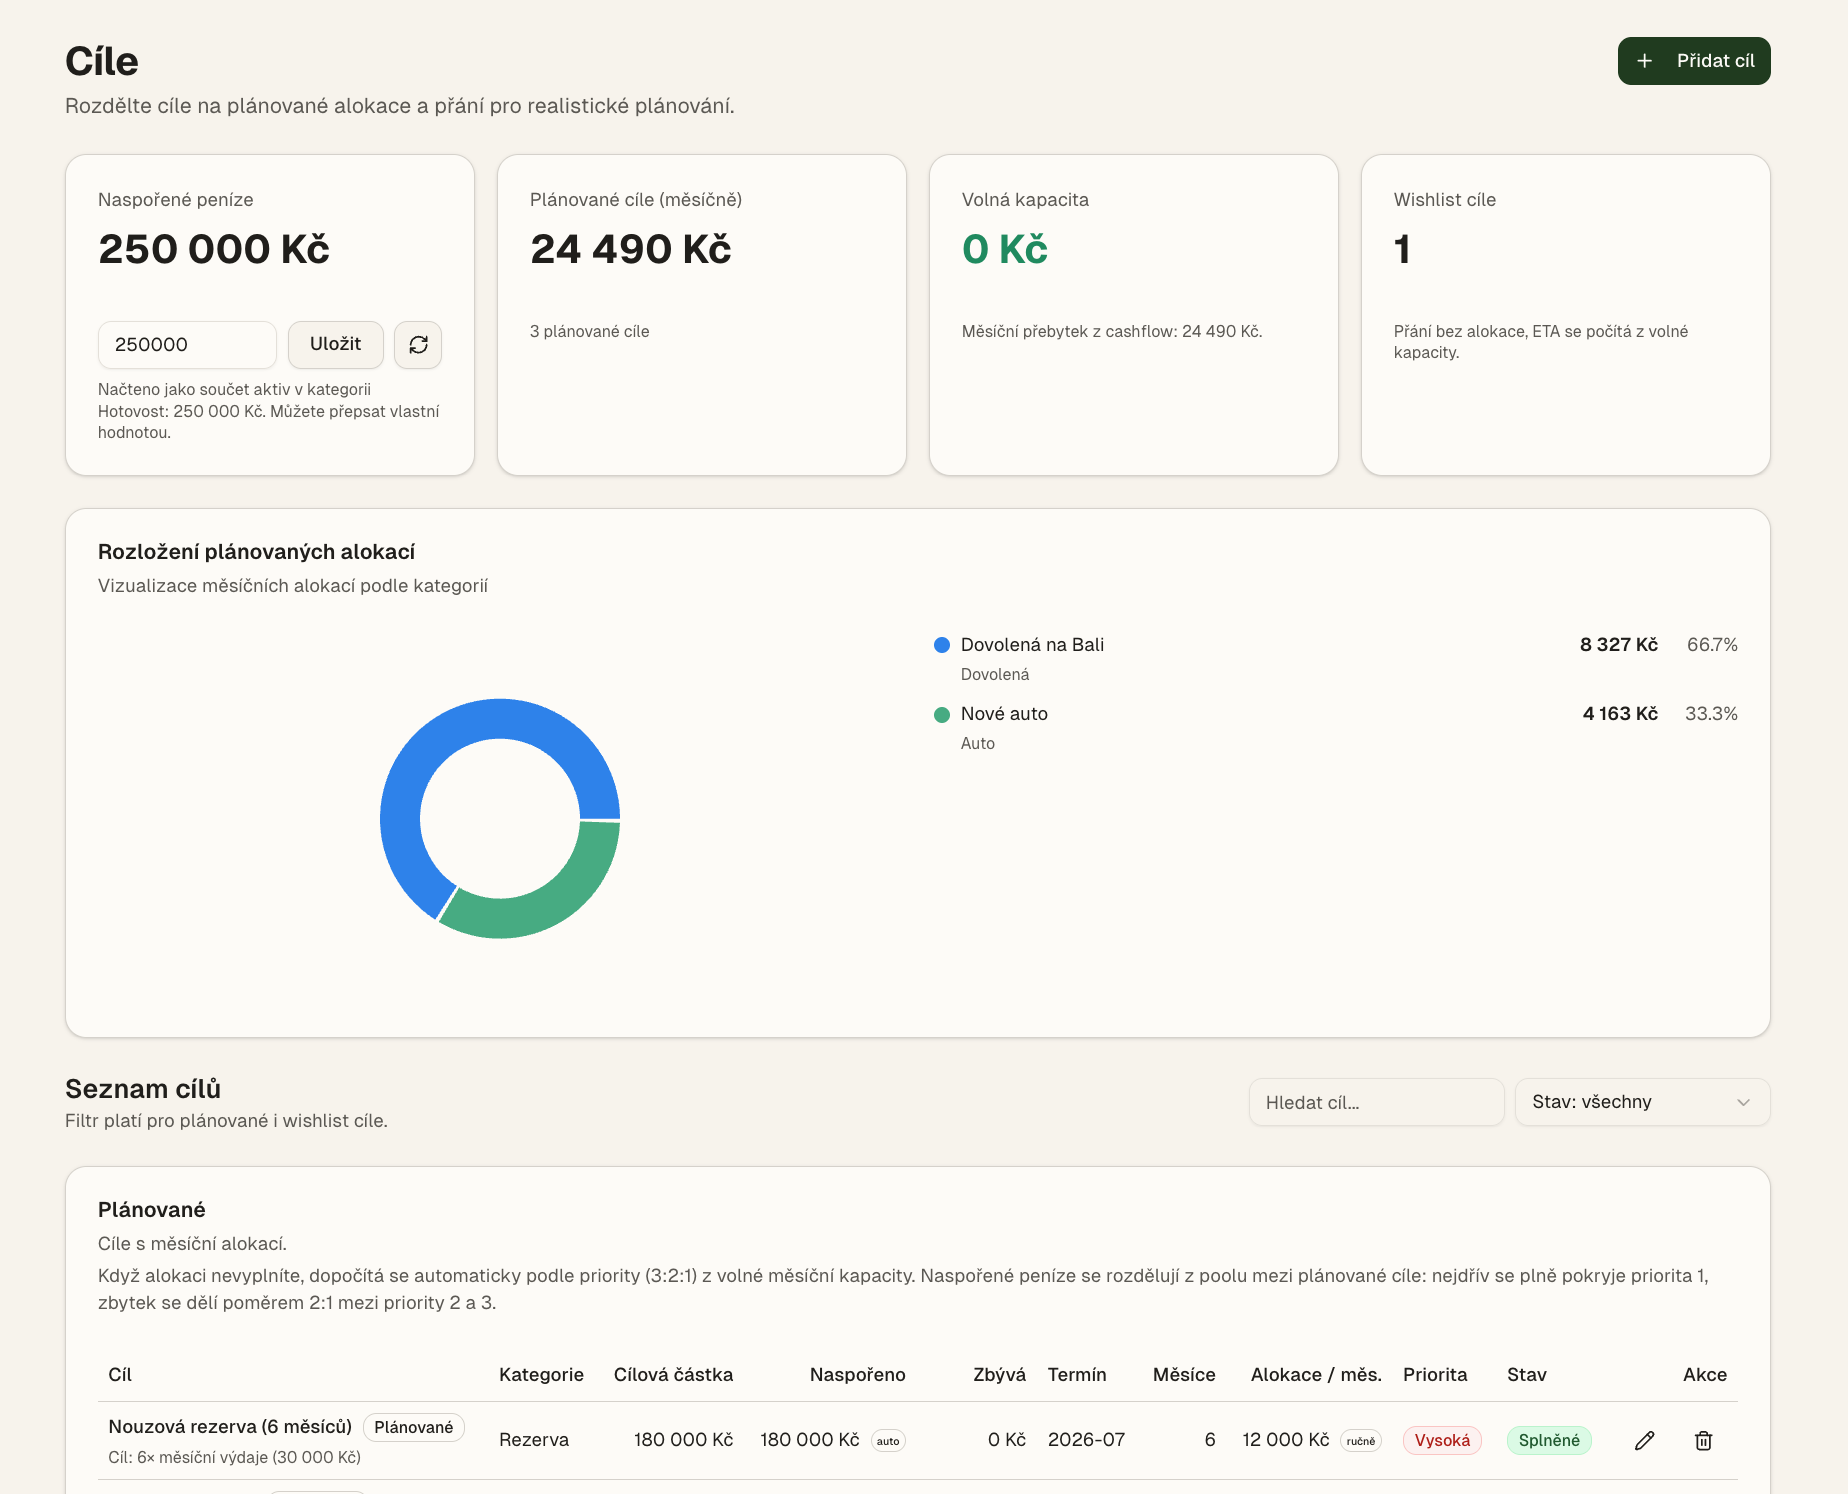Toggle the Nové auto legend entry
The image size is (1848, 1494).
(x=1003, y=714)
